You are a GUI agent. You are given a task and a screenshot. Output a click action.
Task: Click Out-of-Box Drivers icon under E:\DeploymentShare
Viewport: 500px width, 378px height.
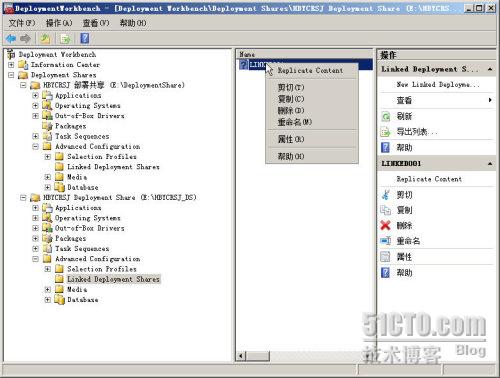47,116
